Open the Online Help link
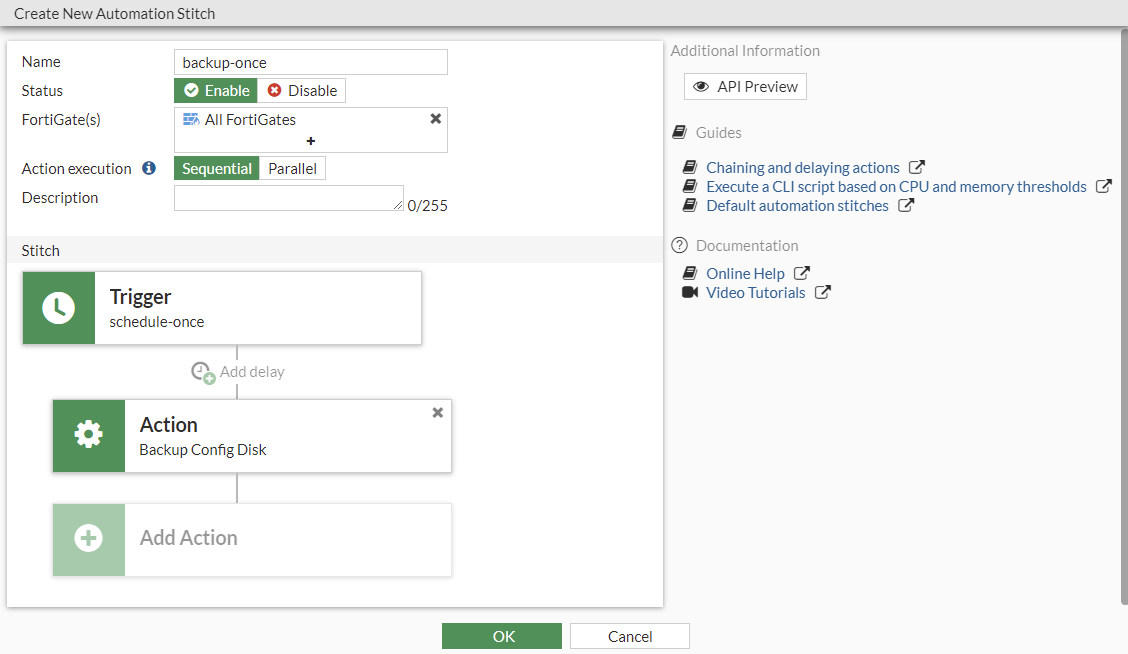 745,274
